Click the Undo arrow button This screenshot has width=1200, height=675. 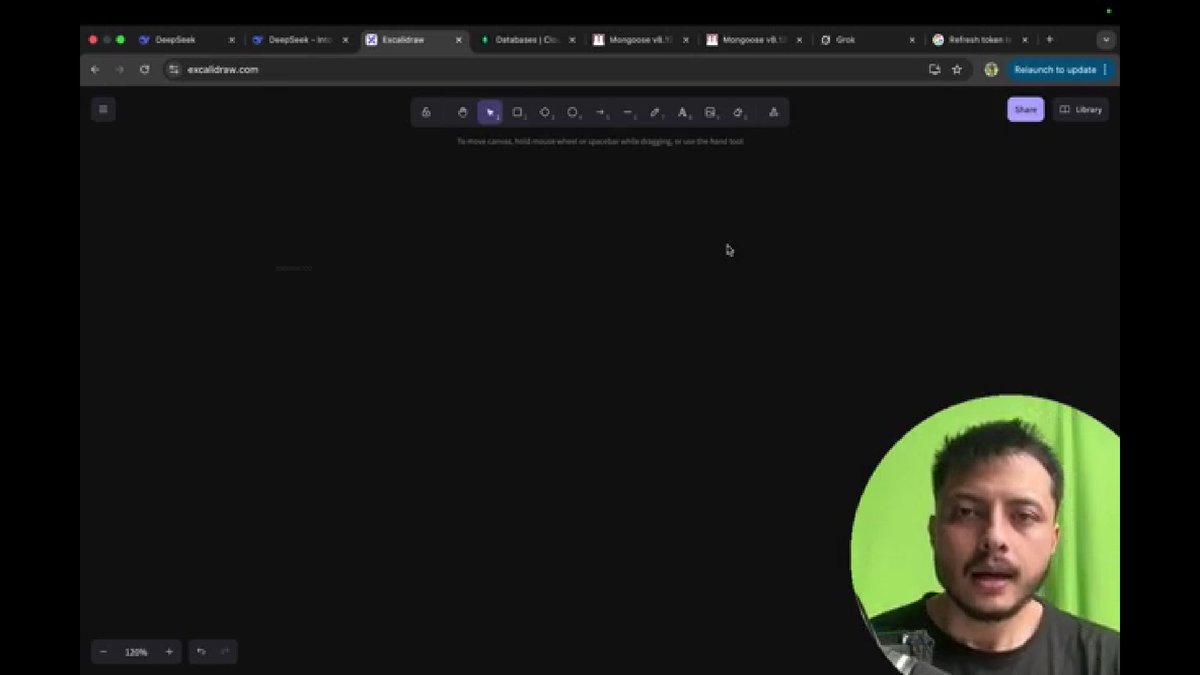click(x=201, y=652)
